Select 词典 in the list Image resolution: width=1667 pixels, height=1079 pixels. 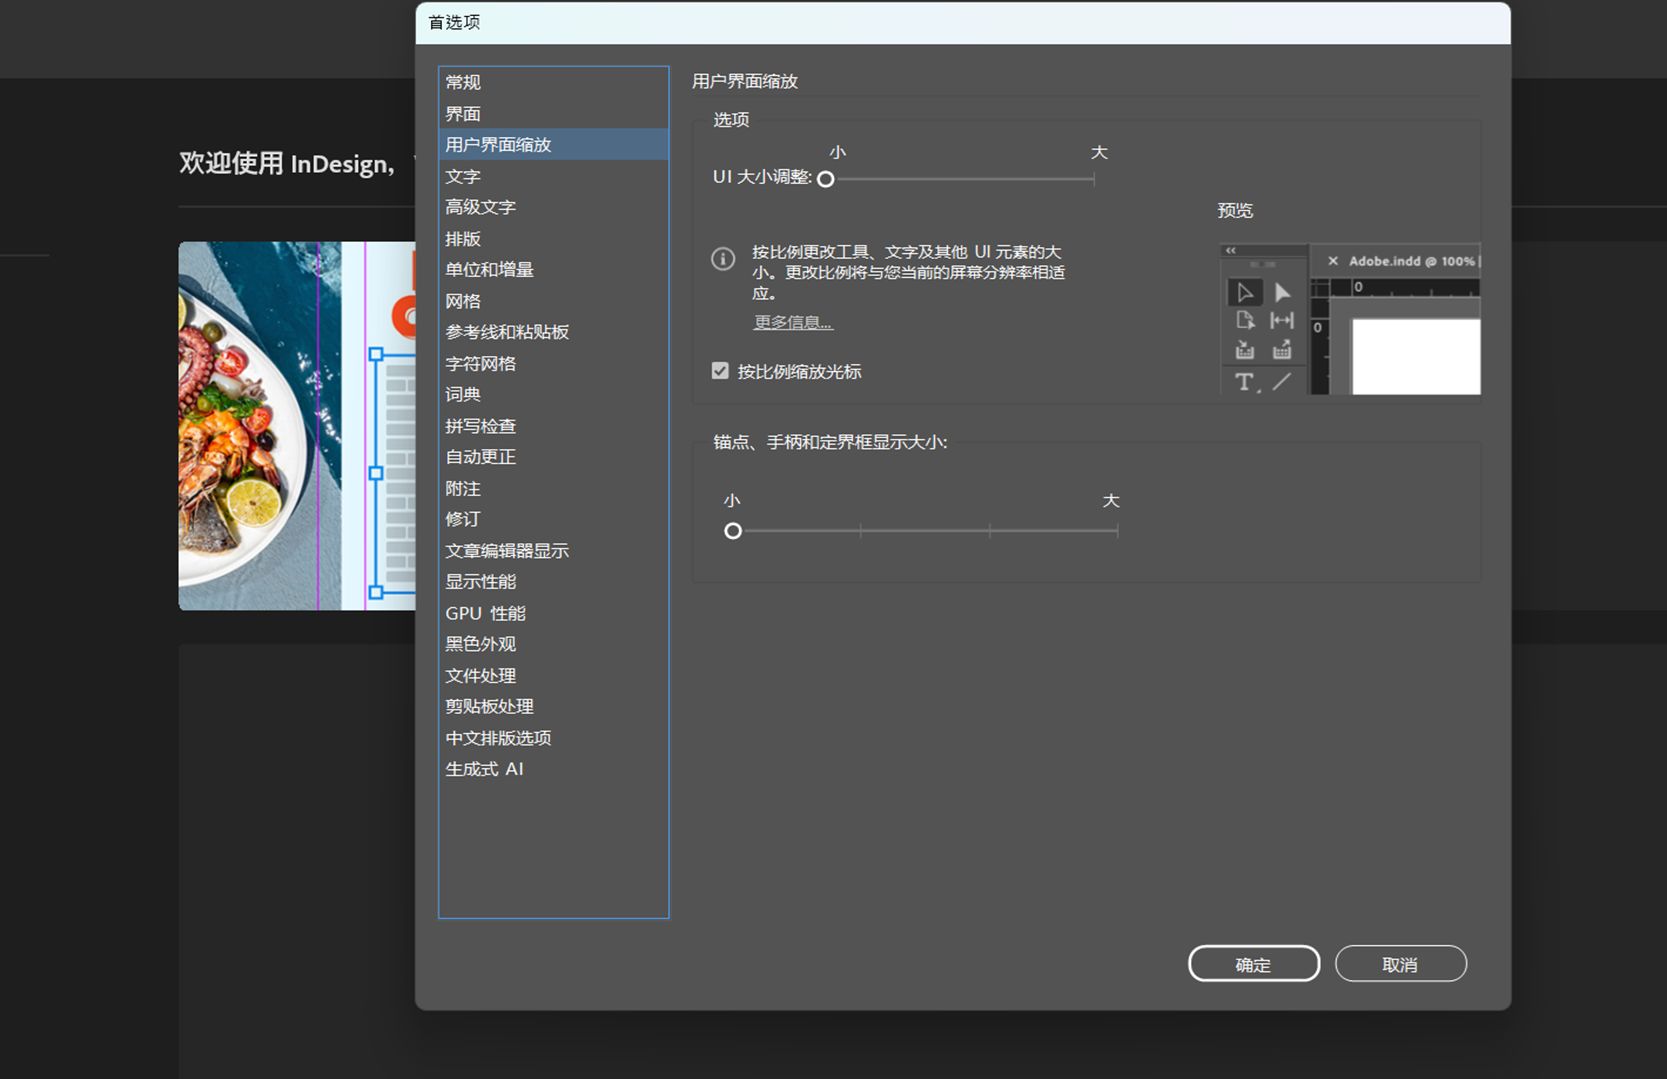(553, 395)
